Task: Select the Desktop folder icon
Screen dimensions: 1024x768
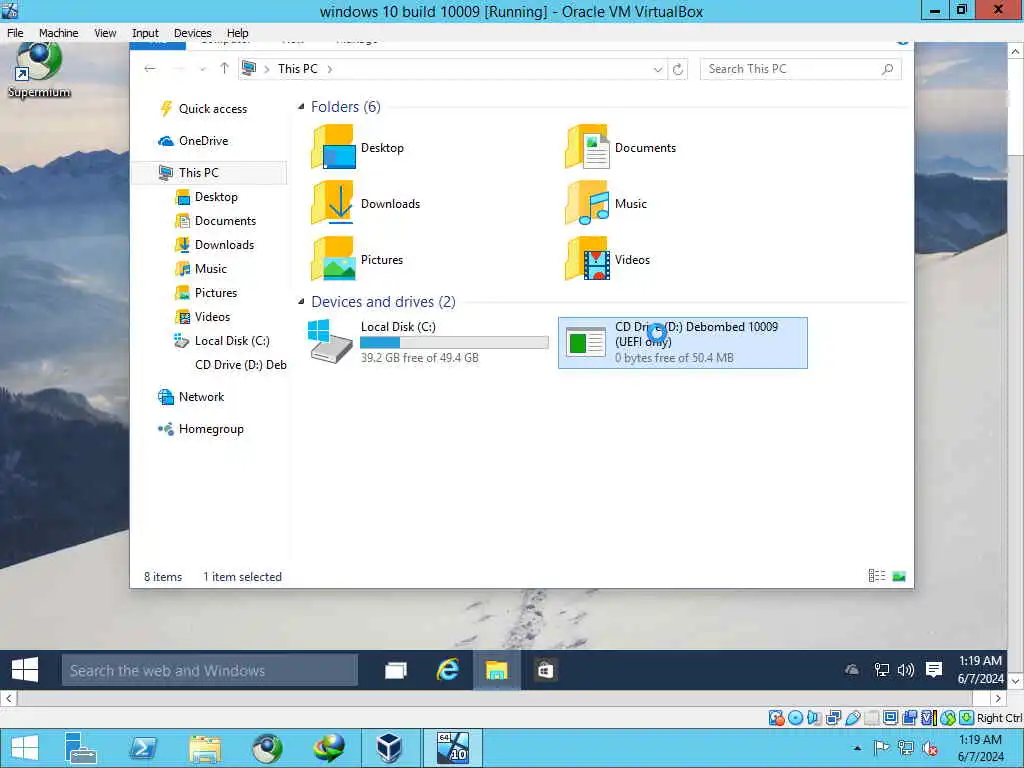Action: 334,148
